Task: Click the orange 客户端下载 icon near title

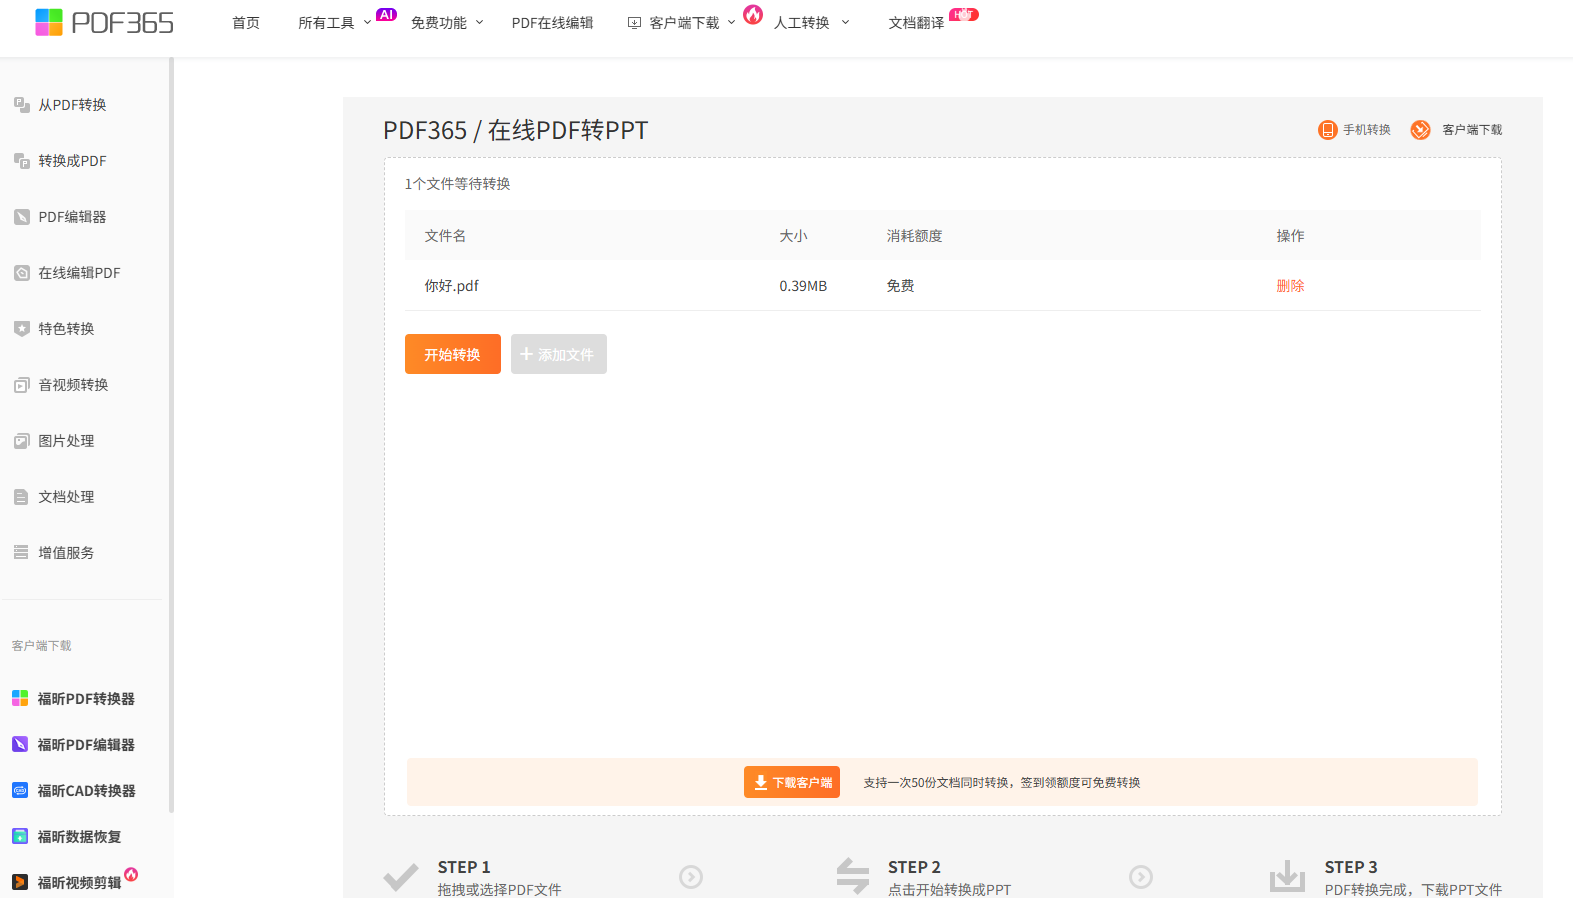Action: click(x=1420, y=130)
